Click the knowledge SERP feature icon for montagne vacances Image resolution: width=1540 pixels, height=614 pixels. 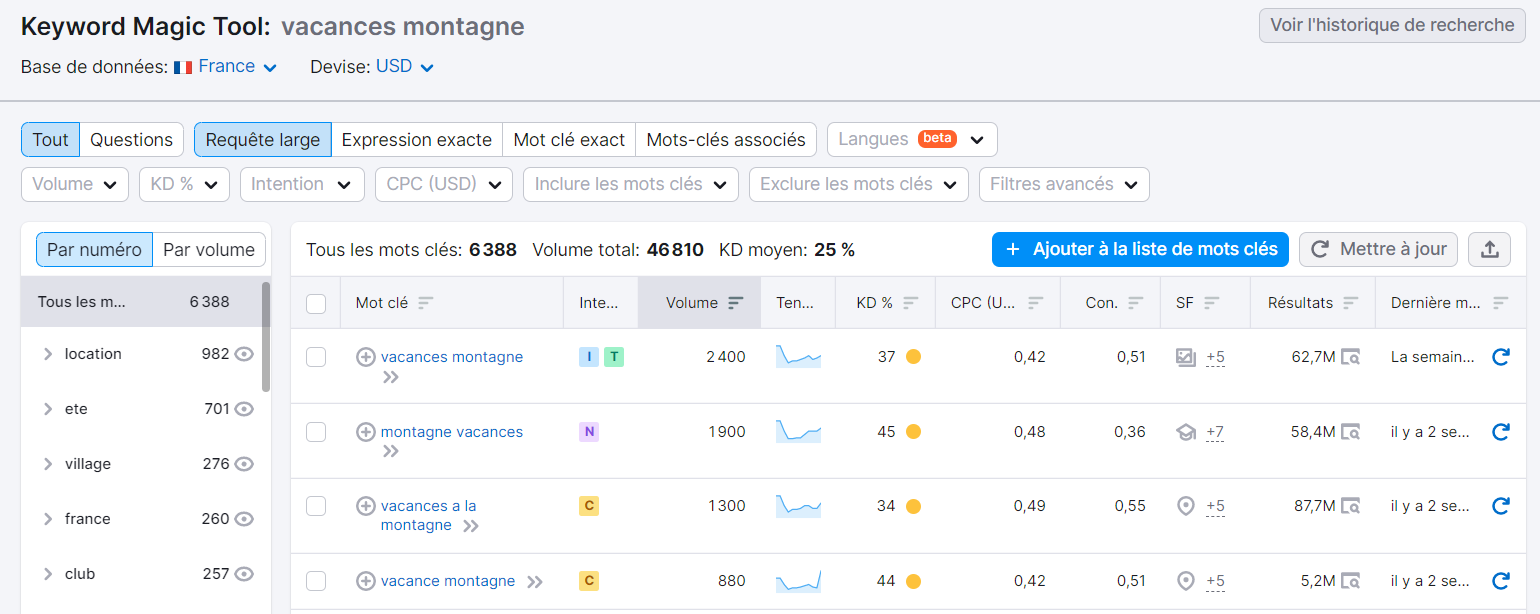click(x=1186, y=432)
